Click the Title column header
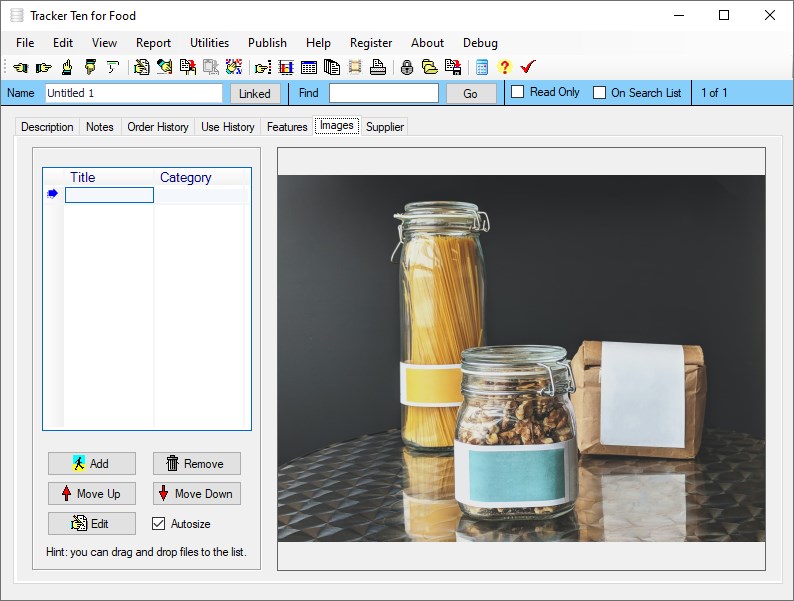794x601 pixels. (109, 177)
